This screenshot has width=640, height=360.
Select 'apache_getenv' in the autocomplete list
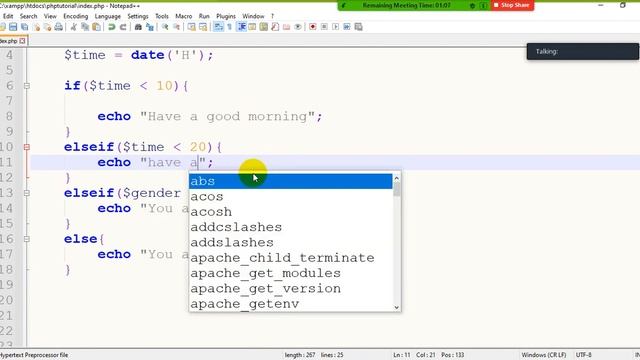point(290,304)
